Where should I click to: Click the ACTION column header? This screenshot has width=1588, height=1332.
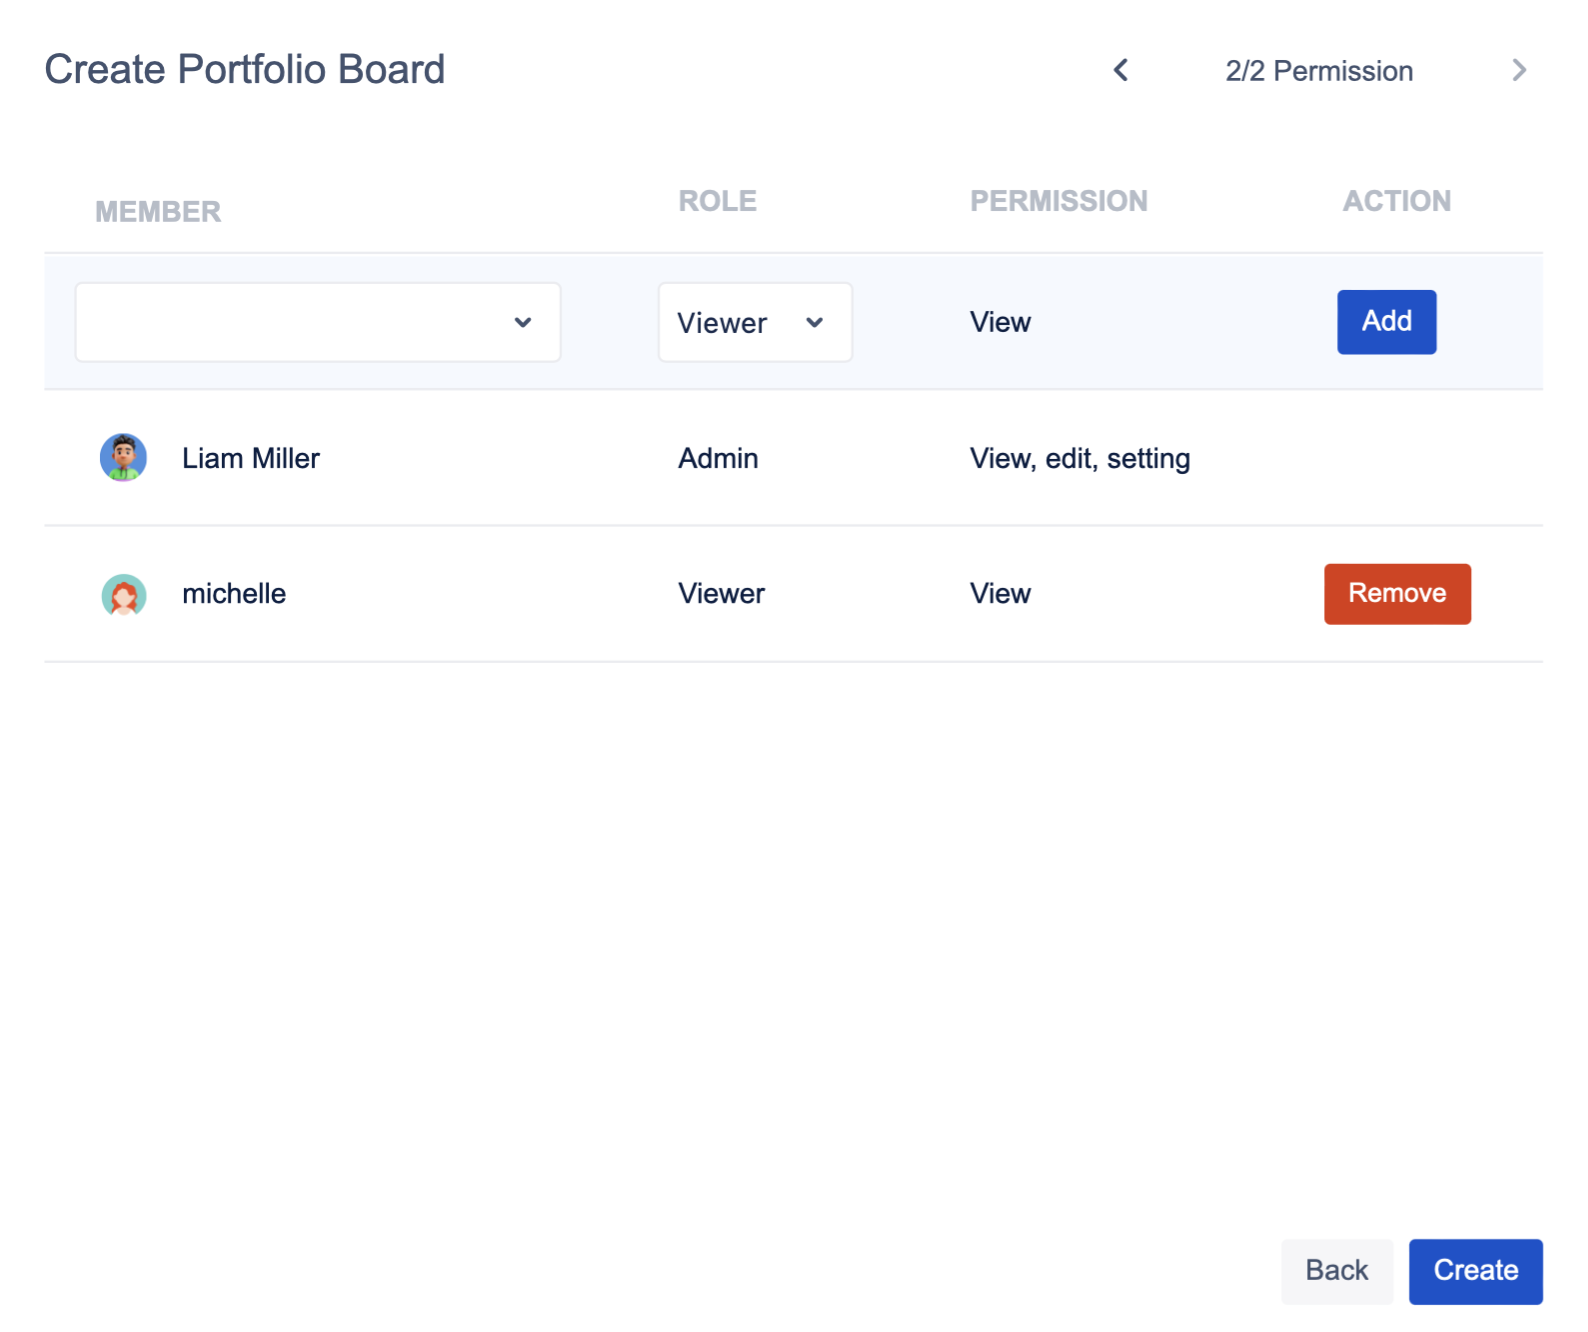point(1396,201)
